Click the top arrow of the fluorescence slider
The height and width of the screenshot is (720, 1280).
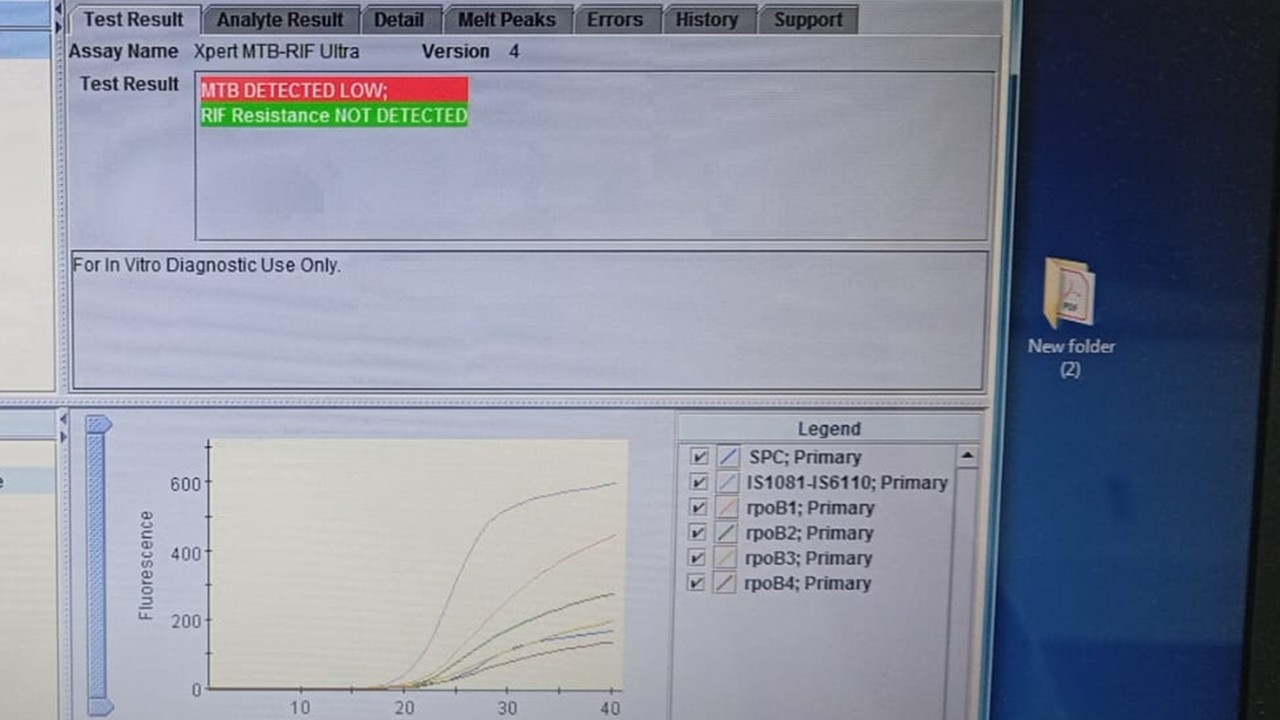[98, 424]
